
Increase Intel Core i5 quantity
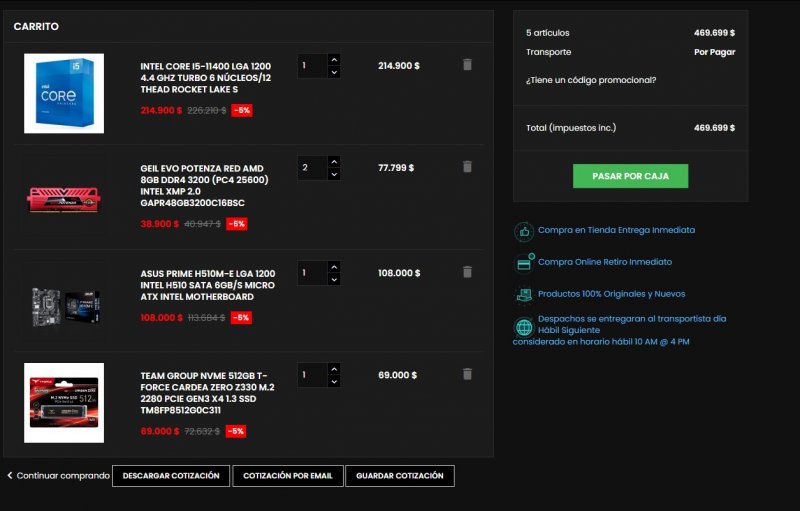coord(334,60)
